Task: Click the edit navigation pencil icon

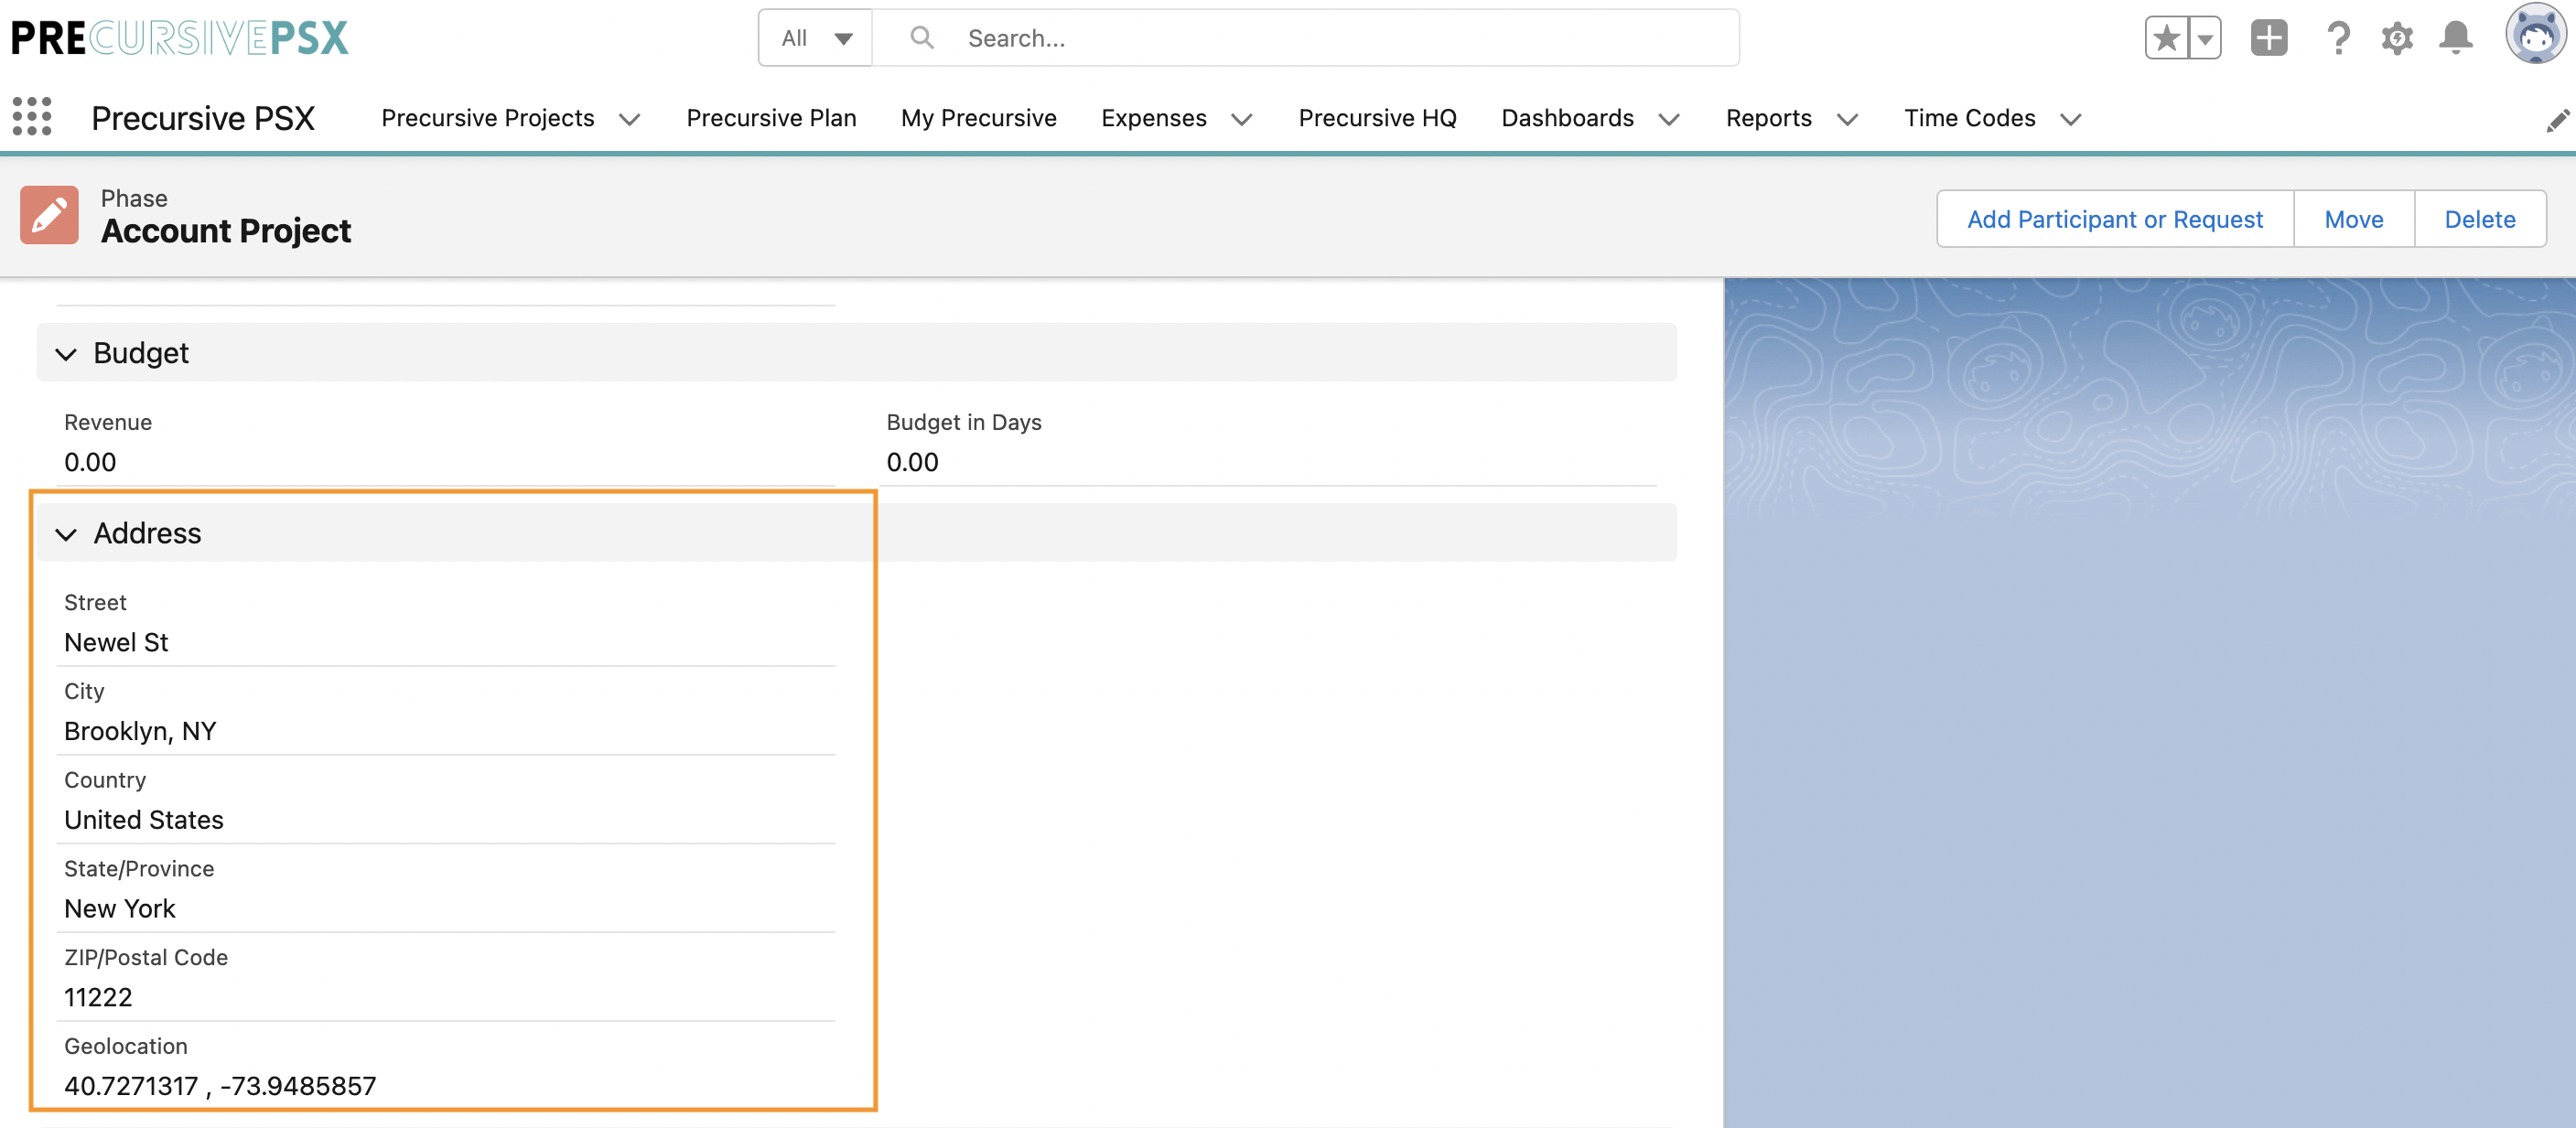Action: click(2557, 120)
